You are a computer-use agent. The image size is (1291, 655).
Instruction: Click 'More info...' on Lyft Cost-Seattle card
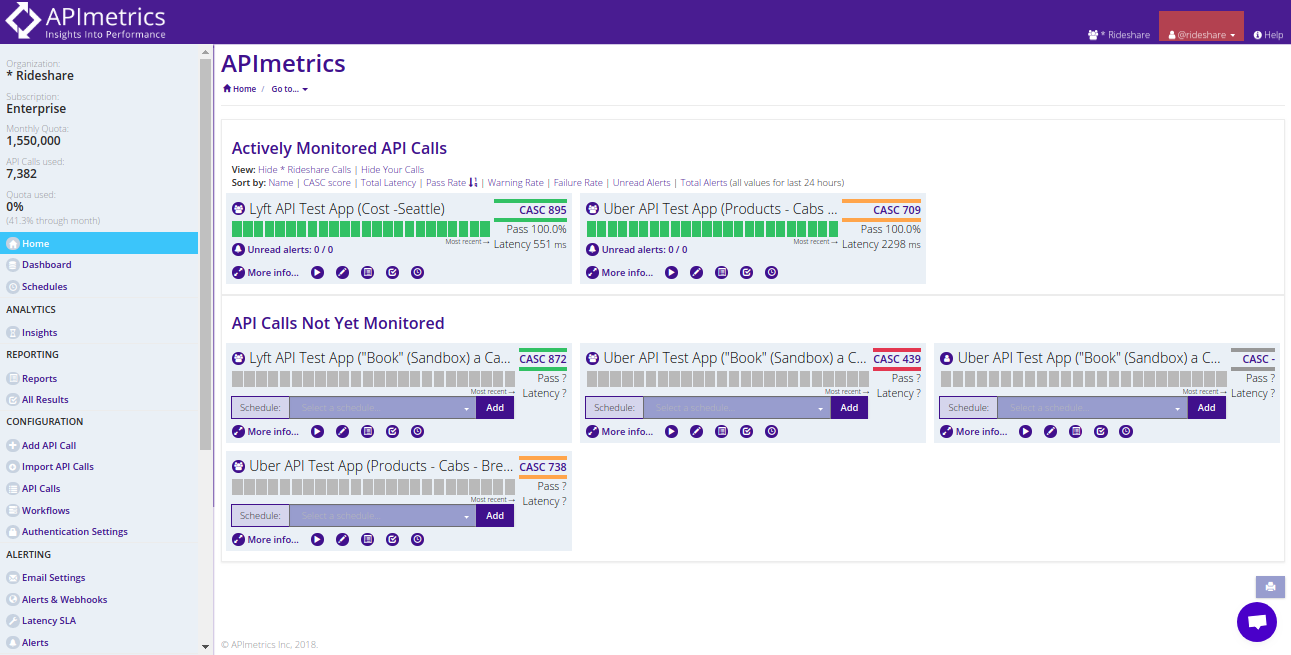coord(265,272)
